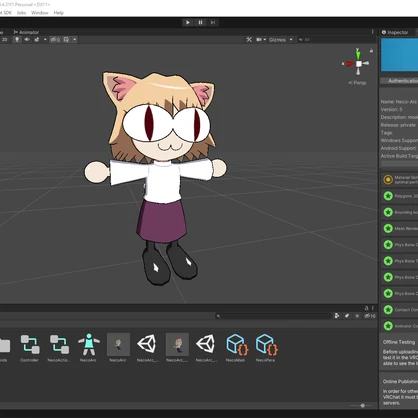The height and width of the screenshot is (418, 418).
Task: Click the 'Active Build Target' row
Action: (399, 156)
